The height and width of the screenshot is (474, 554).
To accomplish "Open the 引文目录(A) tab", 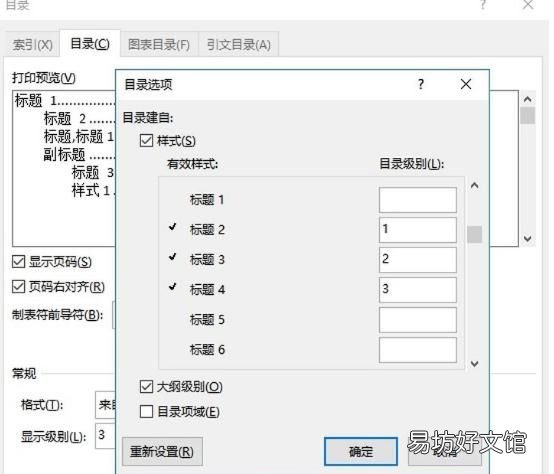I will [x=239, y=45].
